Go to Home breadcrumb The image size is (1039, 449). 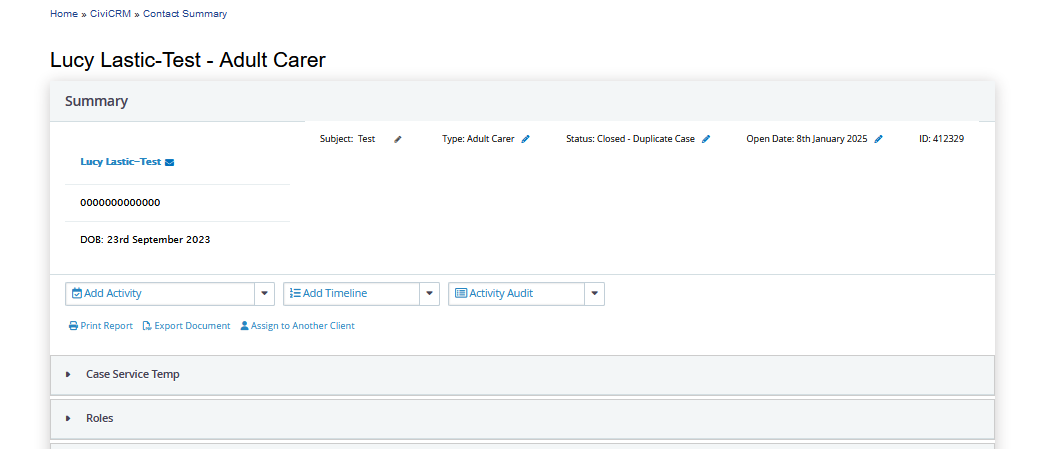pyautogui.click(x=64, y=13)
